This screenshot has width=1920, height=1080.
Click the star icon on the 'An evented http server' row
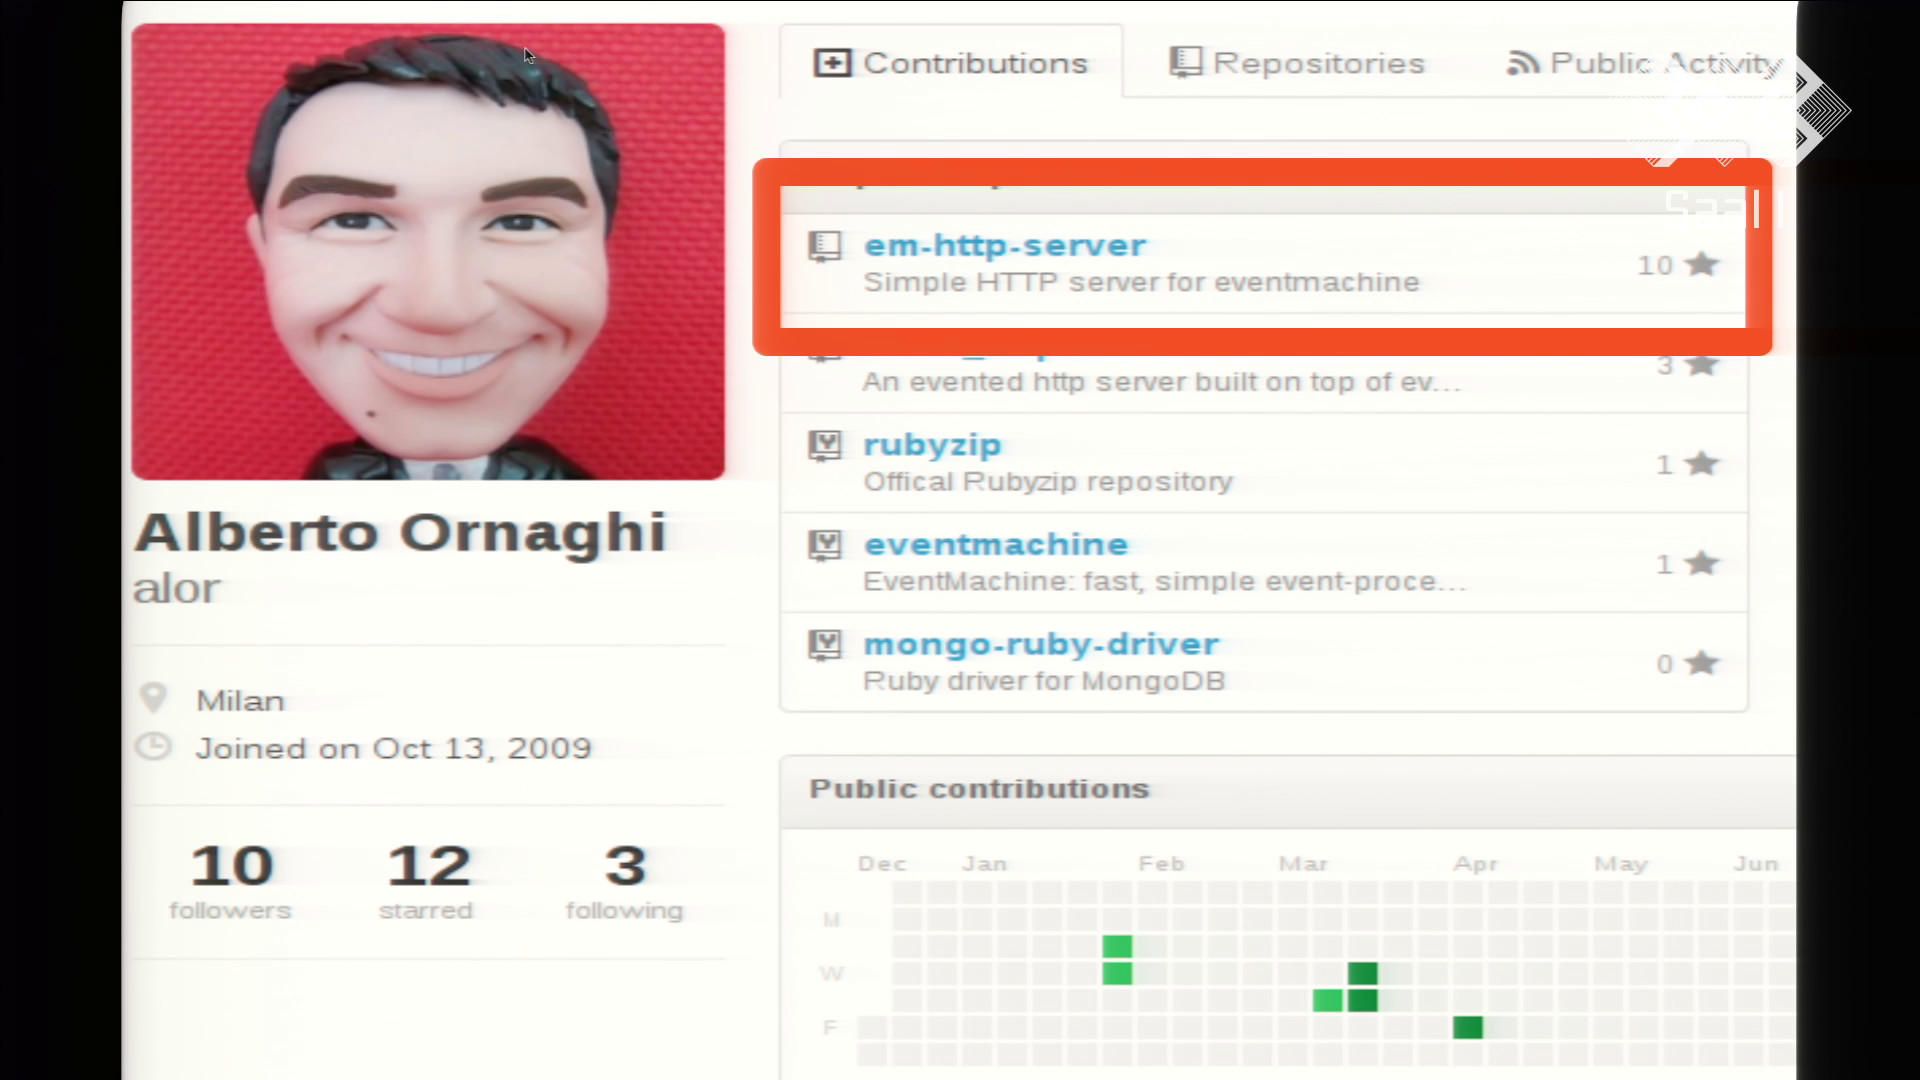point(1701,365)
